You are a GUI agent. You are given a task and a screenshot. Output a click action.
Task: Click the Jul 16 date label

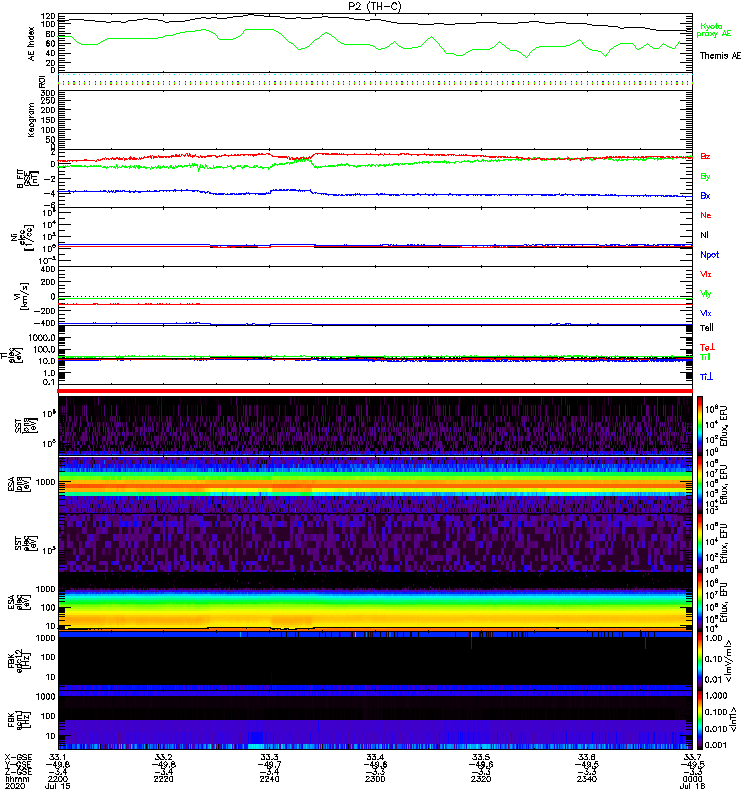click(x=692, y=786)
